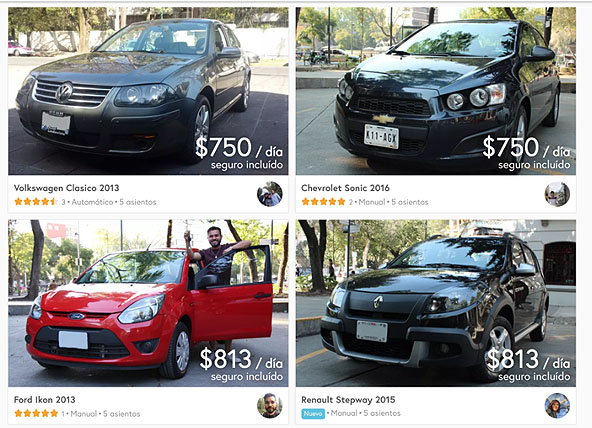This screenshot has width=592, height=428.
Task: Open the Chevrolet Sonic 2016 title link
Action: [x=345, y=188]
